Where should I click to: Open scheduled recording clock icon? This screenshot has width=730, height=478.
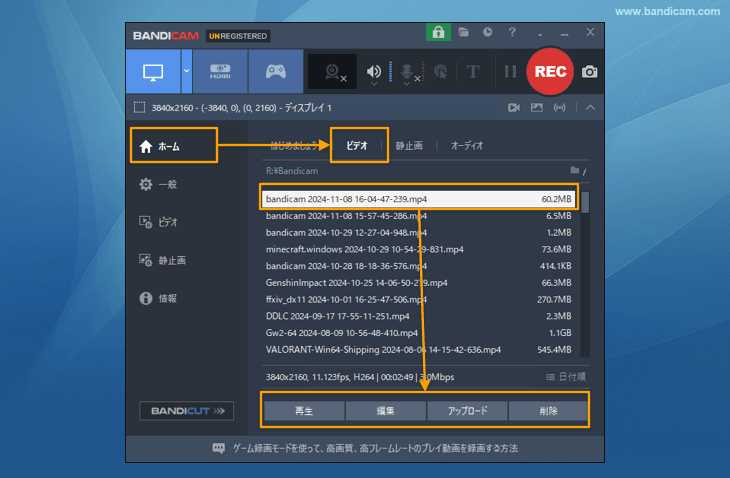pyautogui.click(x=487, y=32)
